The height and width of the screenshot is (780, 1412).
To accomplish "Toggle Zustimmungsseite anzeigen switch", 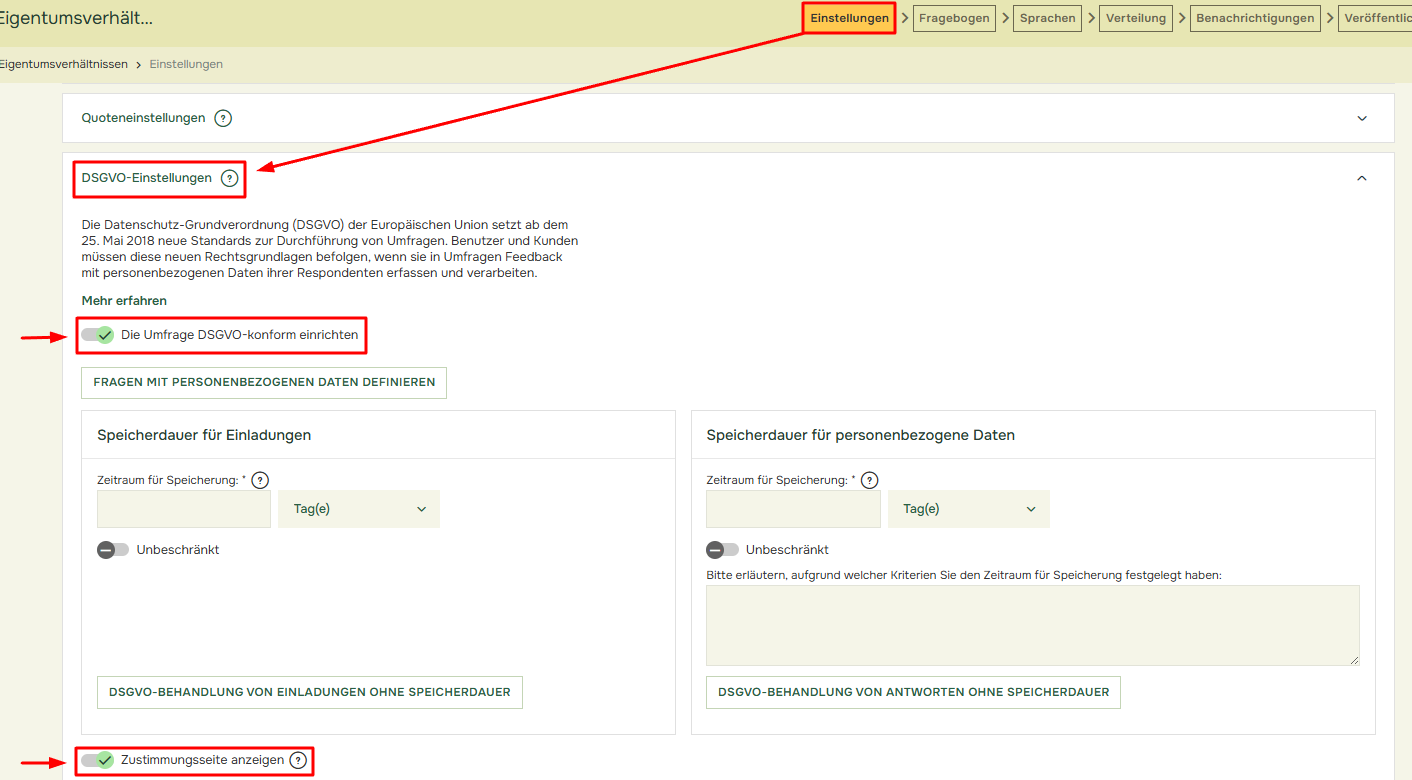I will pyautogui.click(x=98, y=760).
